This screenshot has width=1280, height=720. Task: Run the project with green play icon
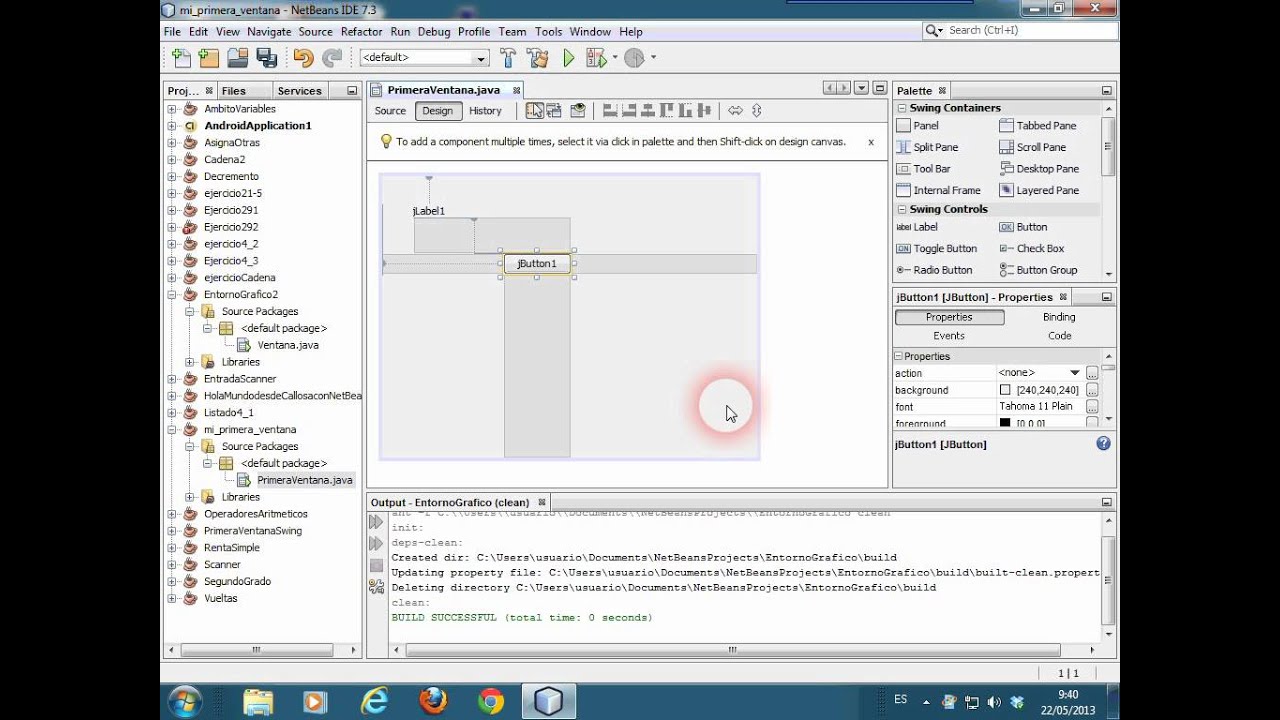569,58
